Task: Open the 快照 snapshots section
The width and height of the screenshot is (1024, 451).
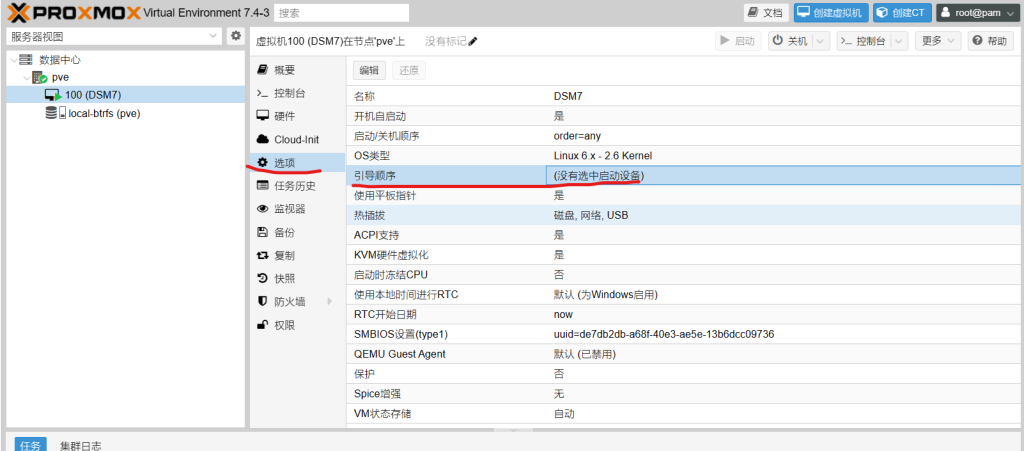Action: [x=284, y=278]
